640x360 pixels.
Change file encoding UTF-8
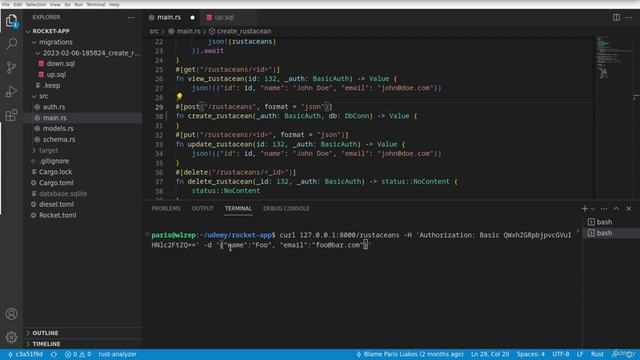point(561,354)
